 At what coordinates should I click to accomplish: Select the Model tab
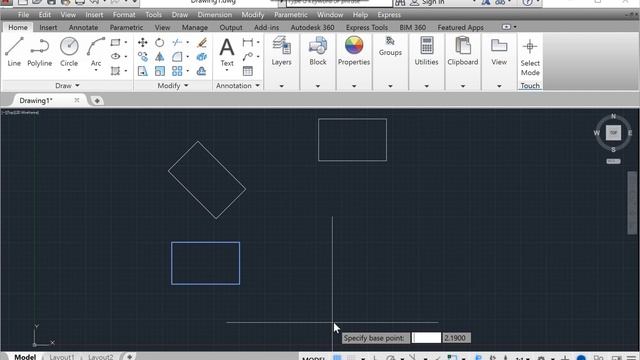coord(25,357)
